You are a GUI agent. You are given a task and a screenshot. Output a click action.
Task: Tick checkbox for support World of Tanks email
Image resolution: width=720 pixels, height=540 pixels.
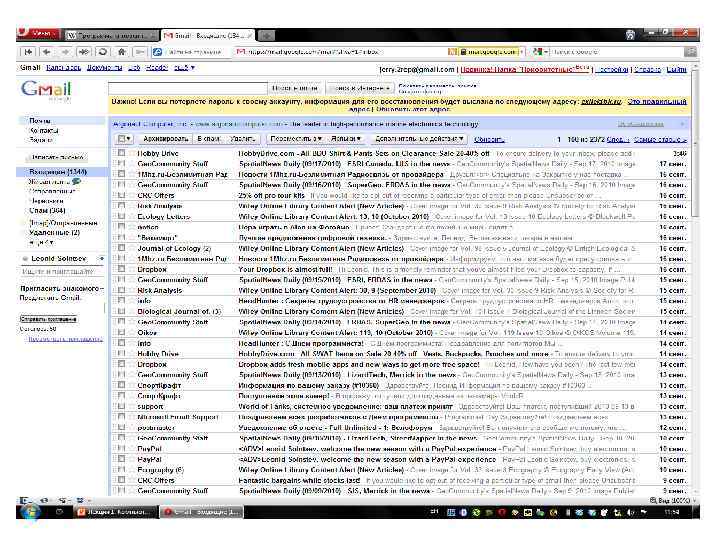tap(121, 406)
